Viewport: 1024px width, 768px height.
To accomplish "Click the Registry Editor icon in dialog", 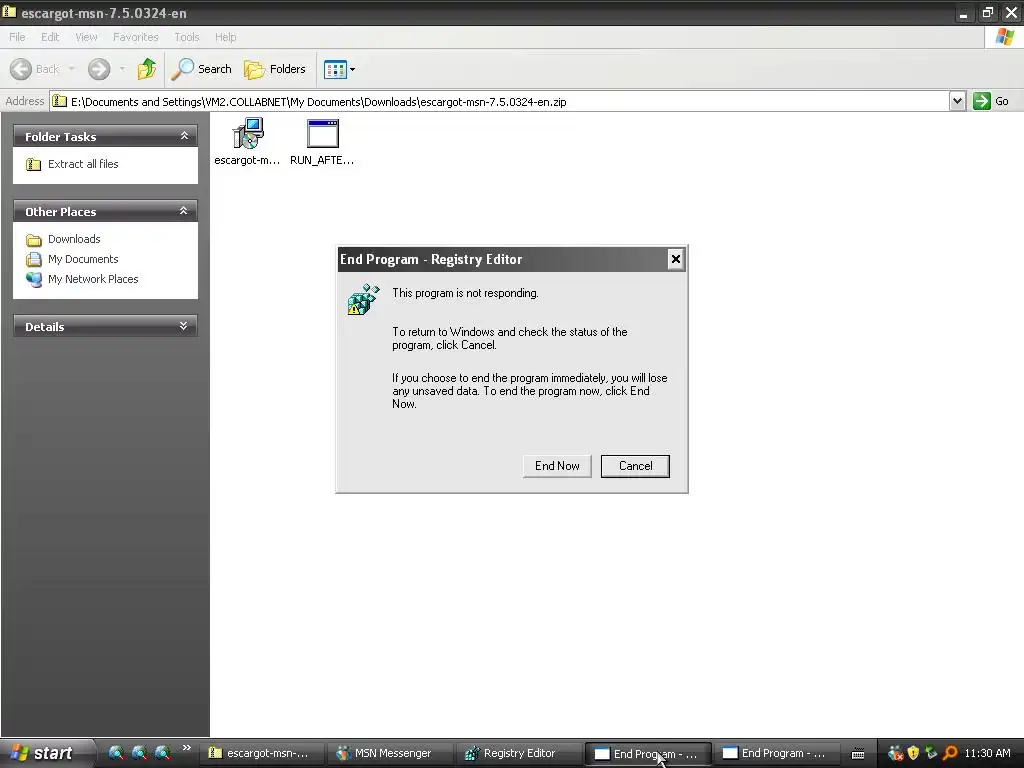I will (x=363, y=299).
